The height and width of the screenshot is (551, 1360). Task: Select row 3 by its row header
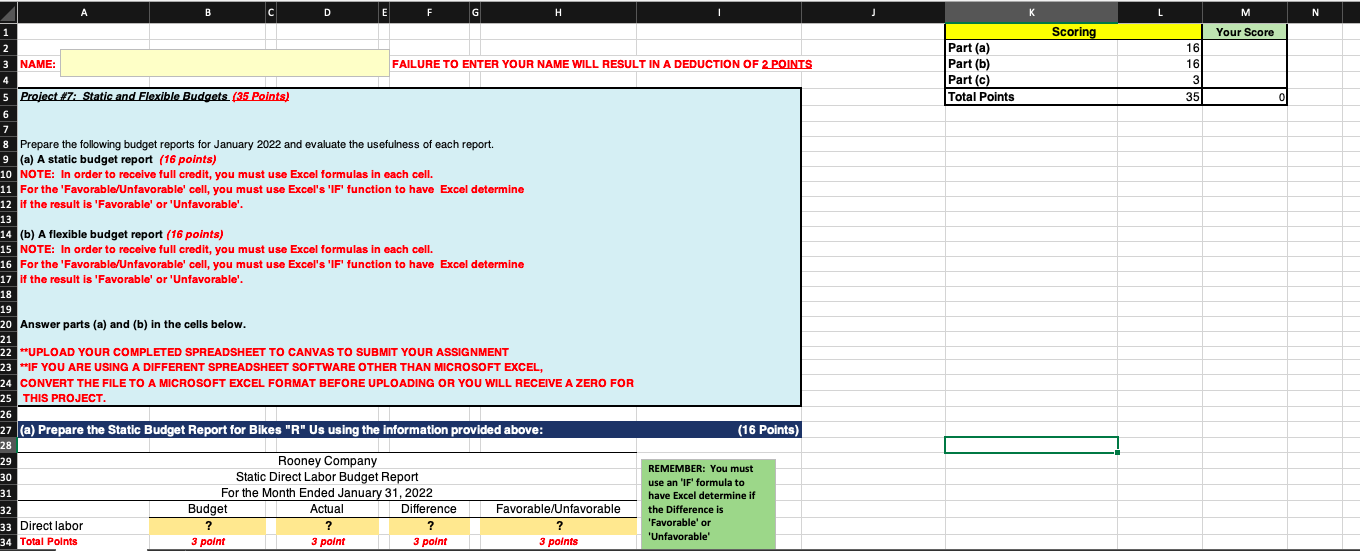pyautogui.click(x=8, y=64)
